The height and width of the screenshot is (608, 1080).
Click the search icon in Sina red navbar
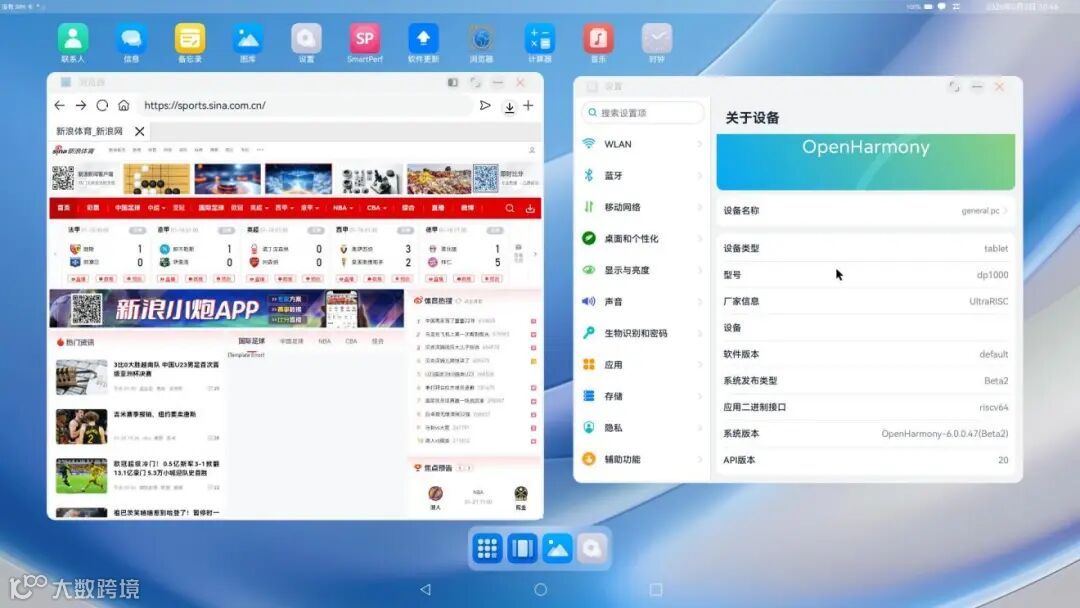click(510, 208)
